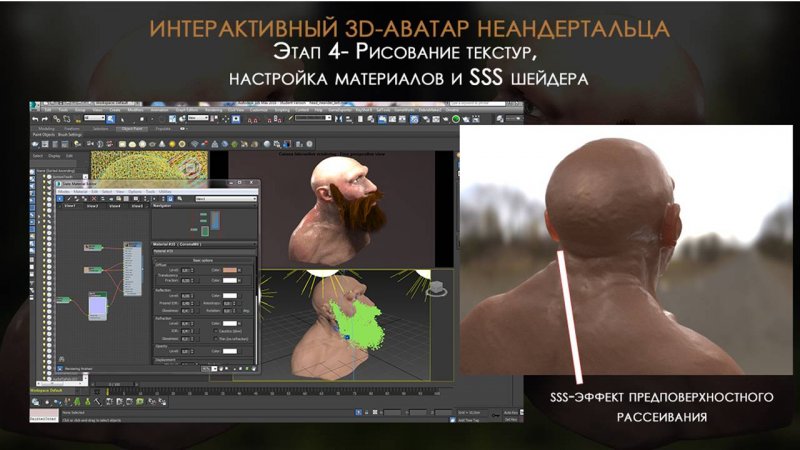Image resolution: width=800 pixels, height=450 pixels.
Task: Click the Auto Key button
Action: click(511, 413)
